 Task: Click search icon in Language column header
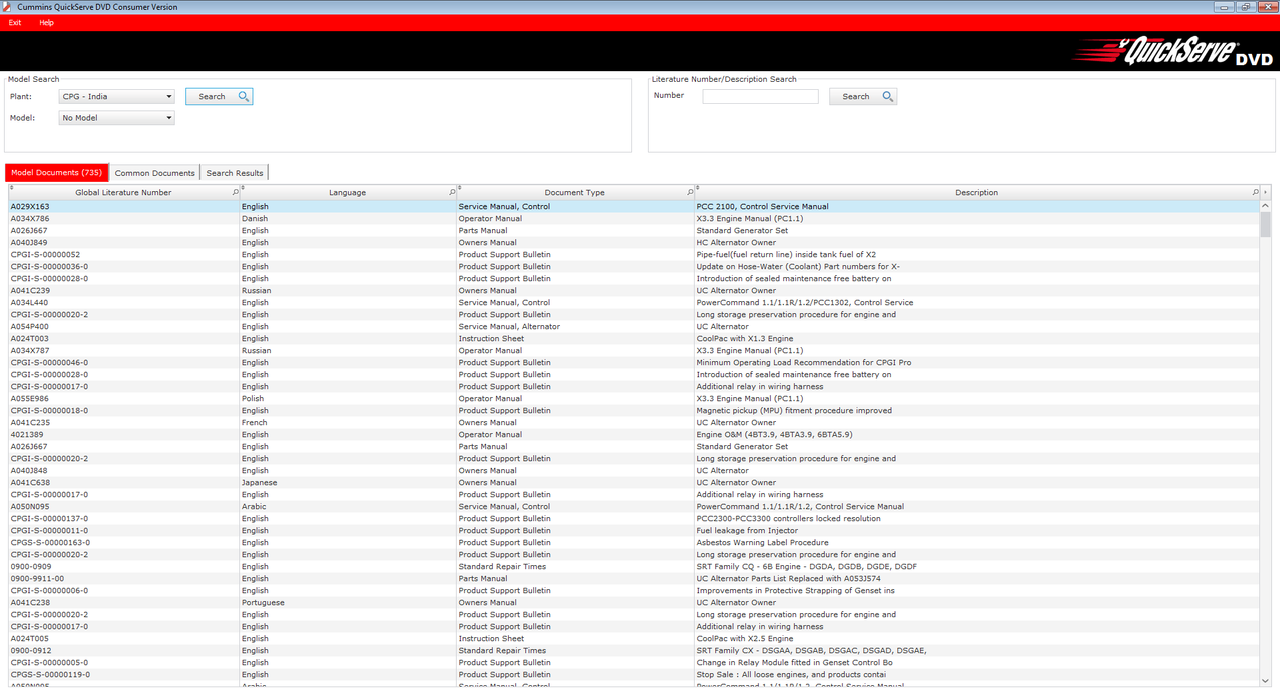pyautogui.click(x=451, y=192)
